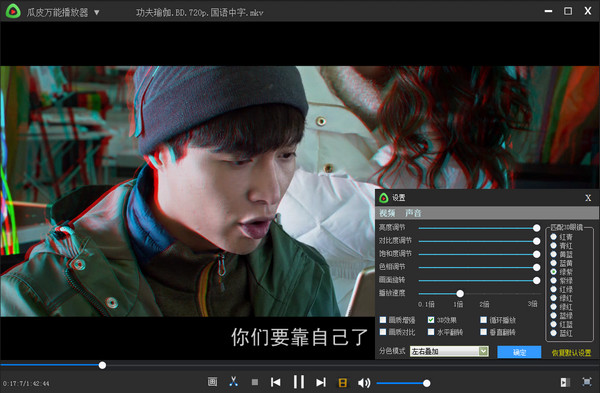This screenshot has height=393, width=600.
Task: Open the 瓜皮万能播放器 title dropdown arrow
Action: [97, 13]
